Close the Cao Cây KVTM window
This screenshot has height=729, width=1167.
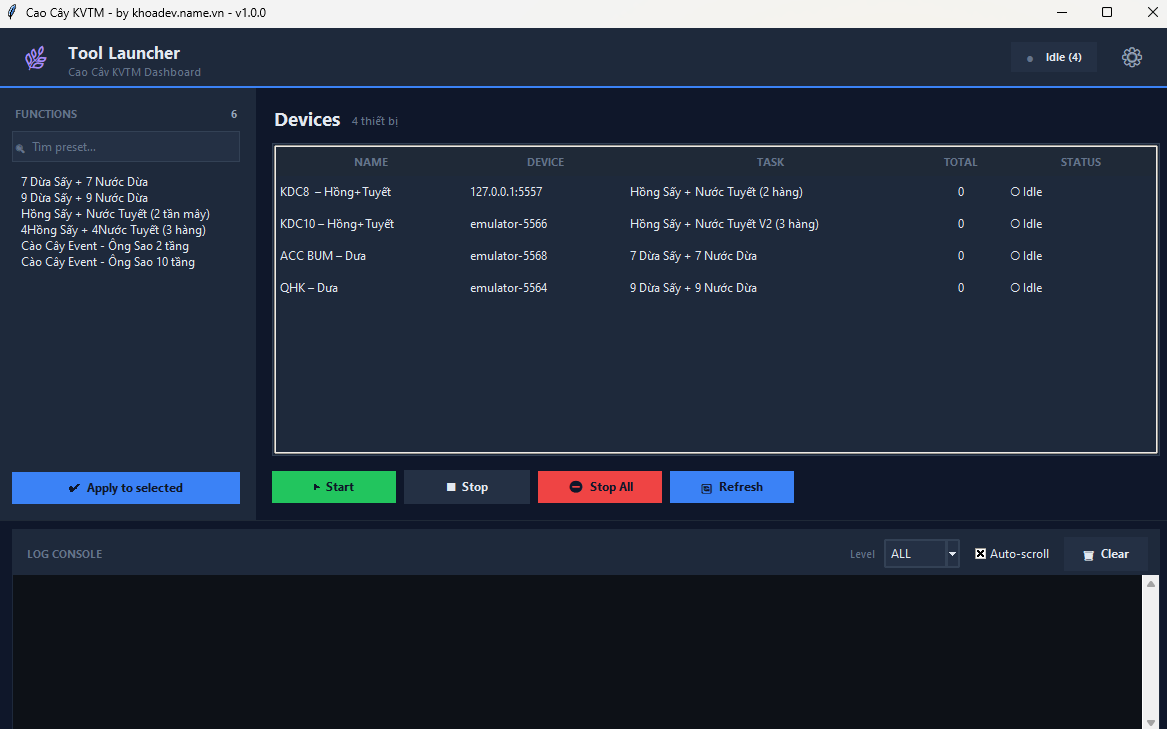click(1151, 13)
